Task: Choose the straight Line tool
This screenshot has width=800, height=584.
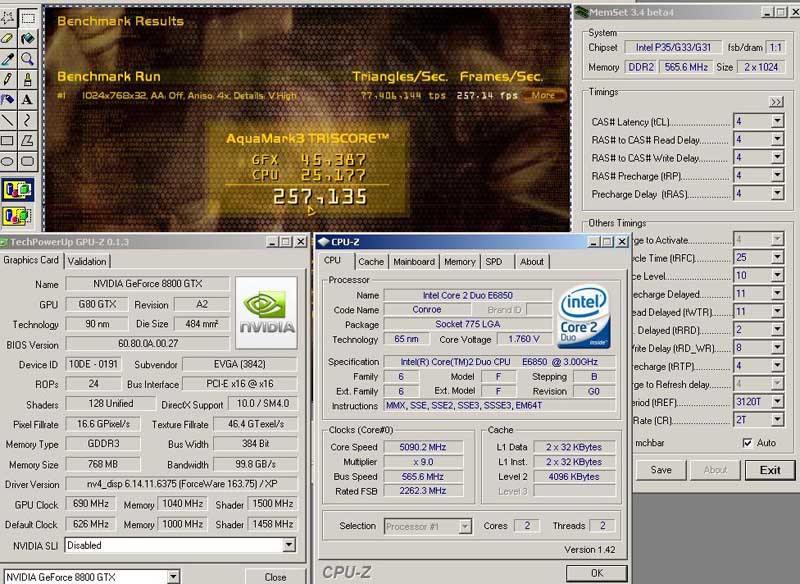Action: pos(7,120)
